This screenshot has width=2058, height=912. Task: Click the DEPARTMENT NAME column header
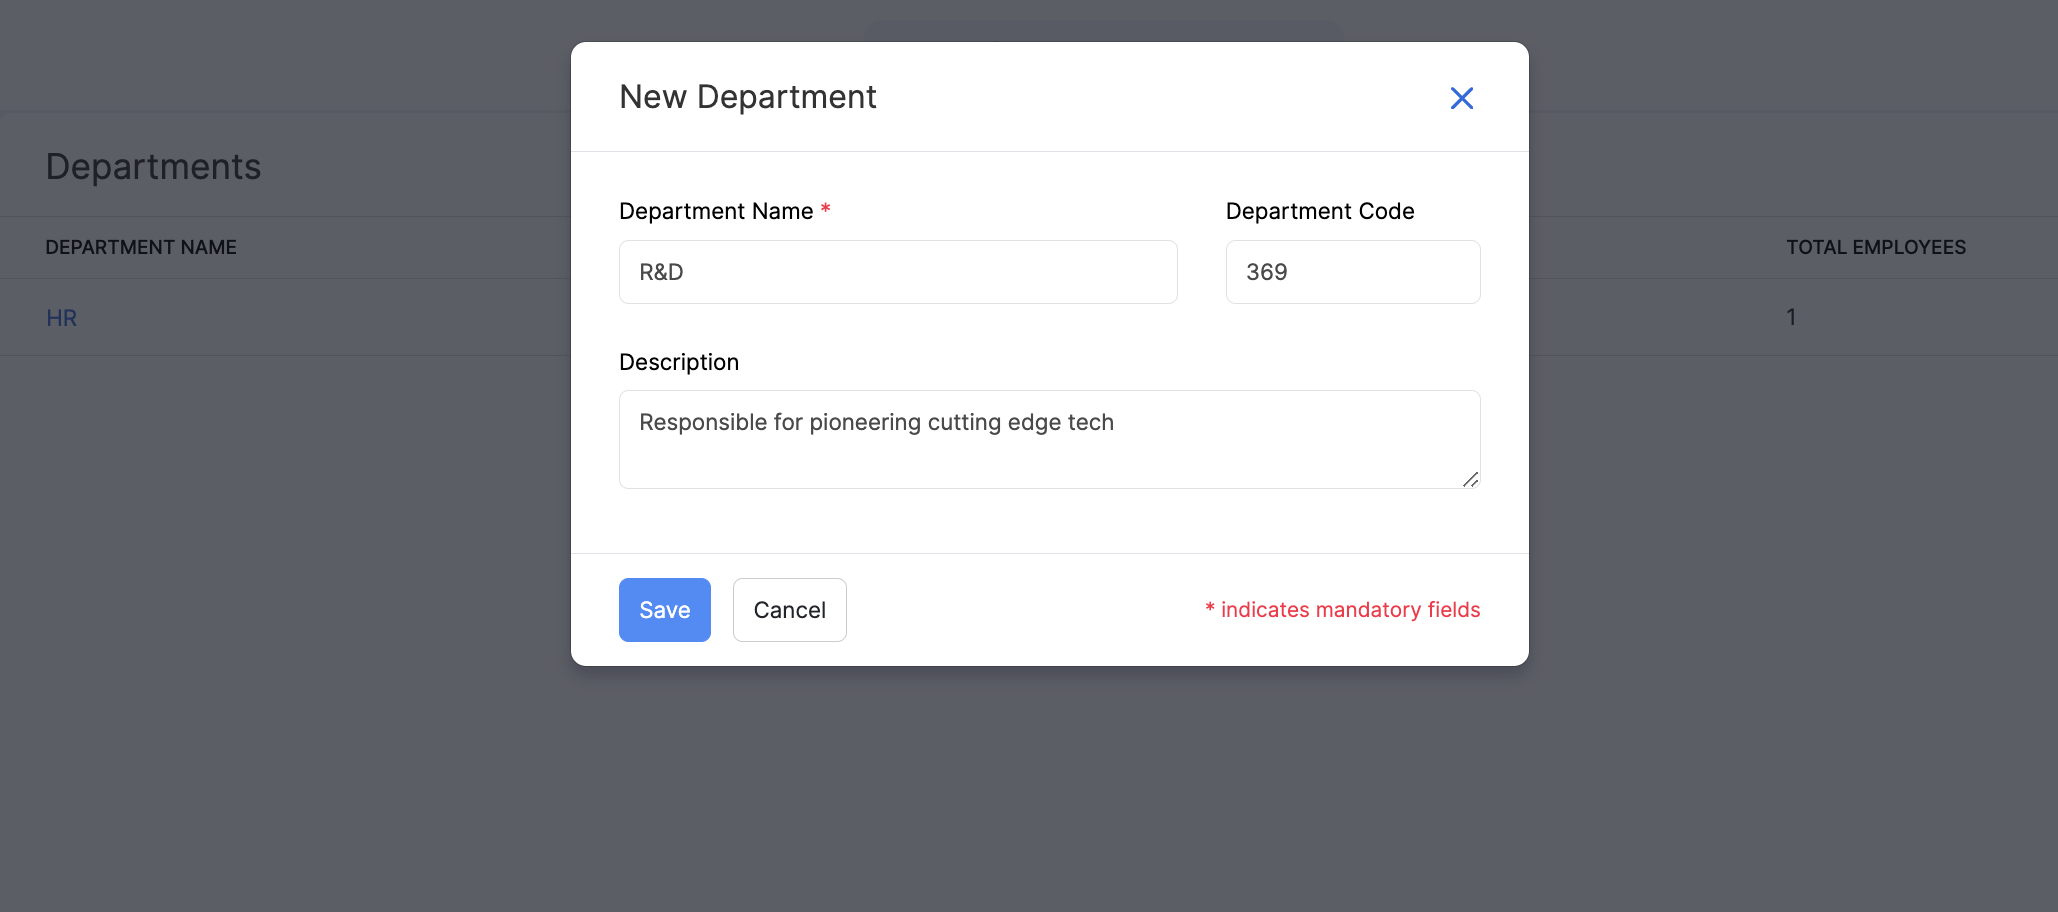click(x=141, y=247)
